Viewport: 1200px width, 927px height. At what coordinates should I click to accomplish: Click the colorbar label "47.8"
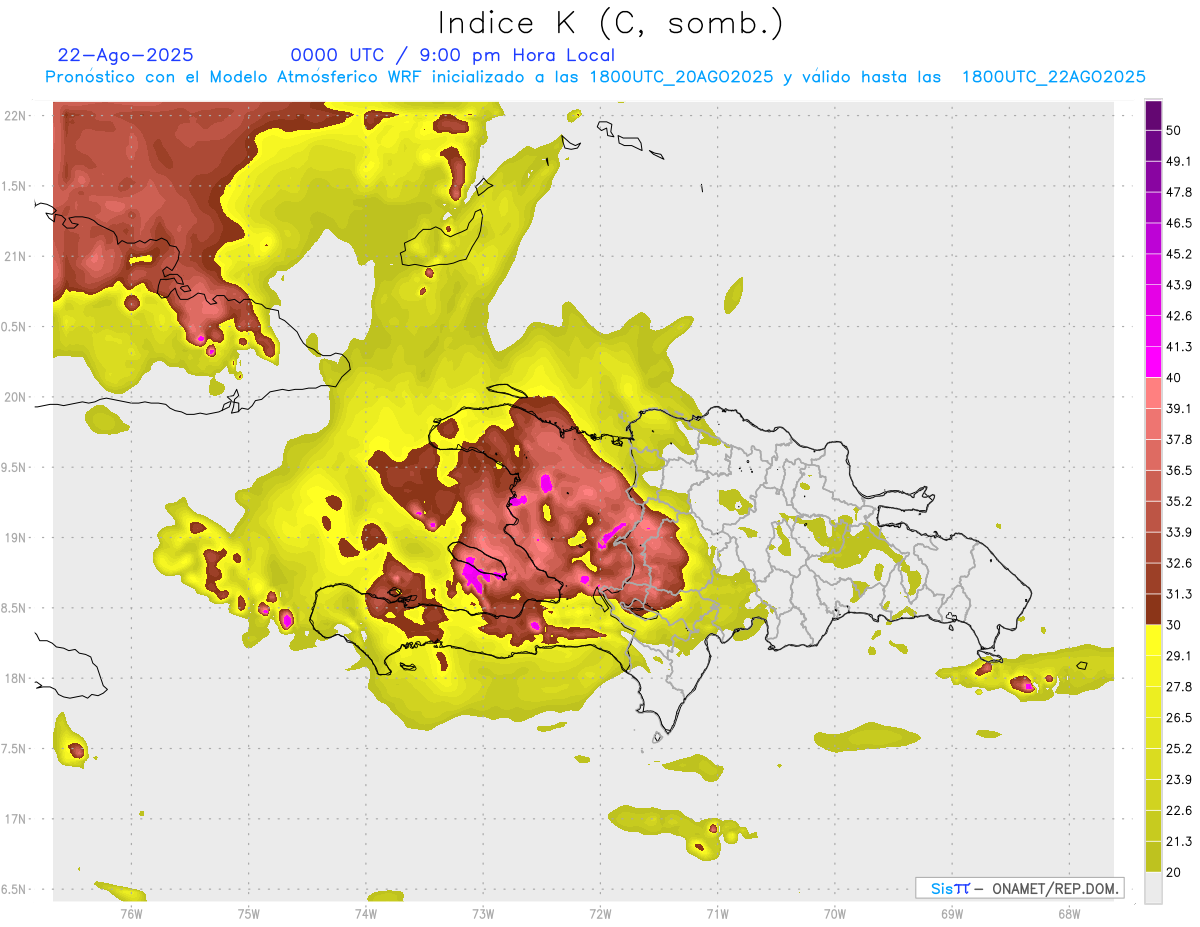tap(1180, 192)
